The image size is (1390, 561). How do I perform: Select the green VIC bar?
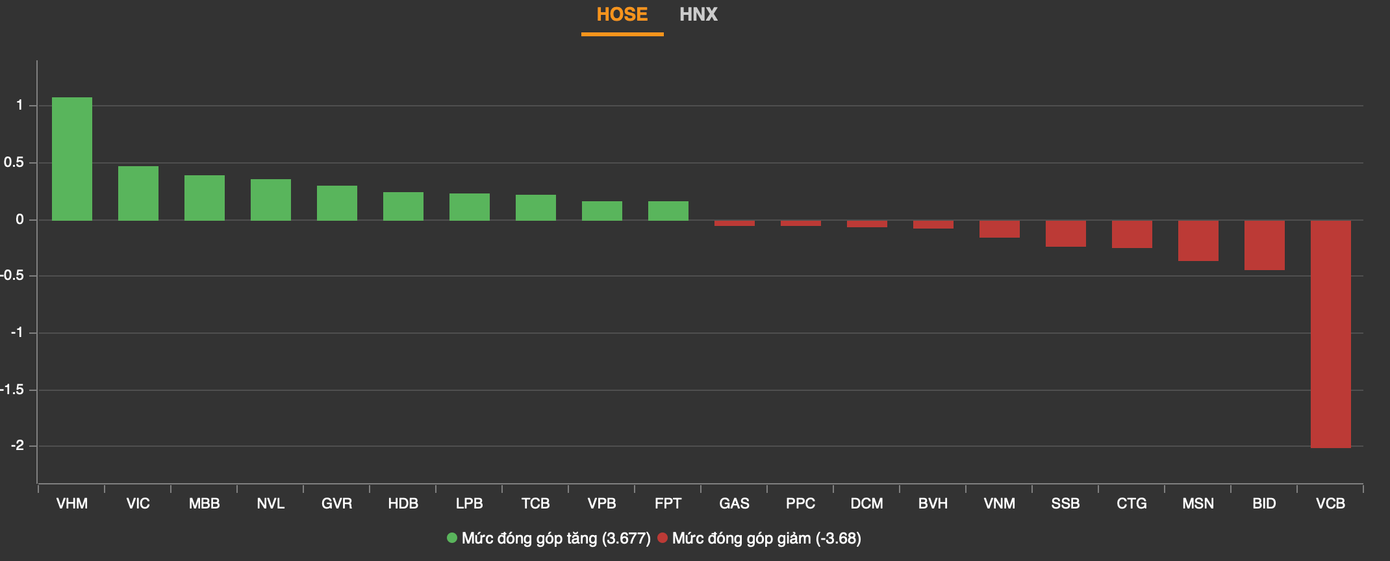(138, 193)
